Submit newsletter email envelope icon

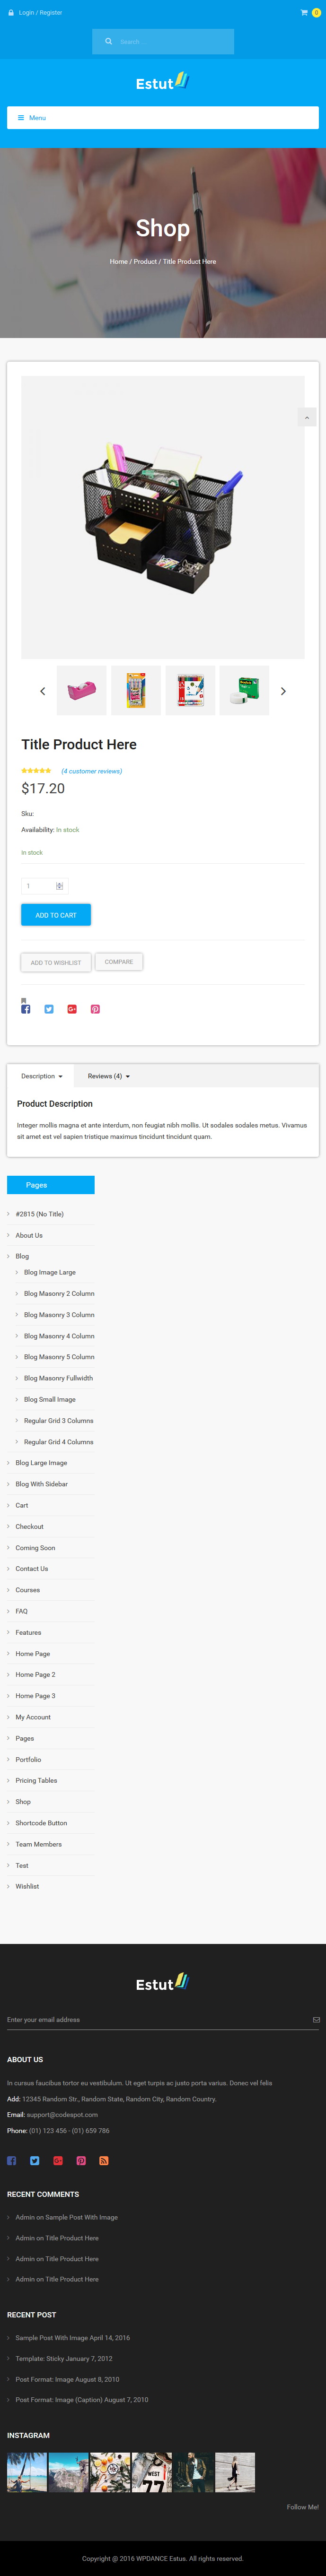click(x=316, y=2020)
